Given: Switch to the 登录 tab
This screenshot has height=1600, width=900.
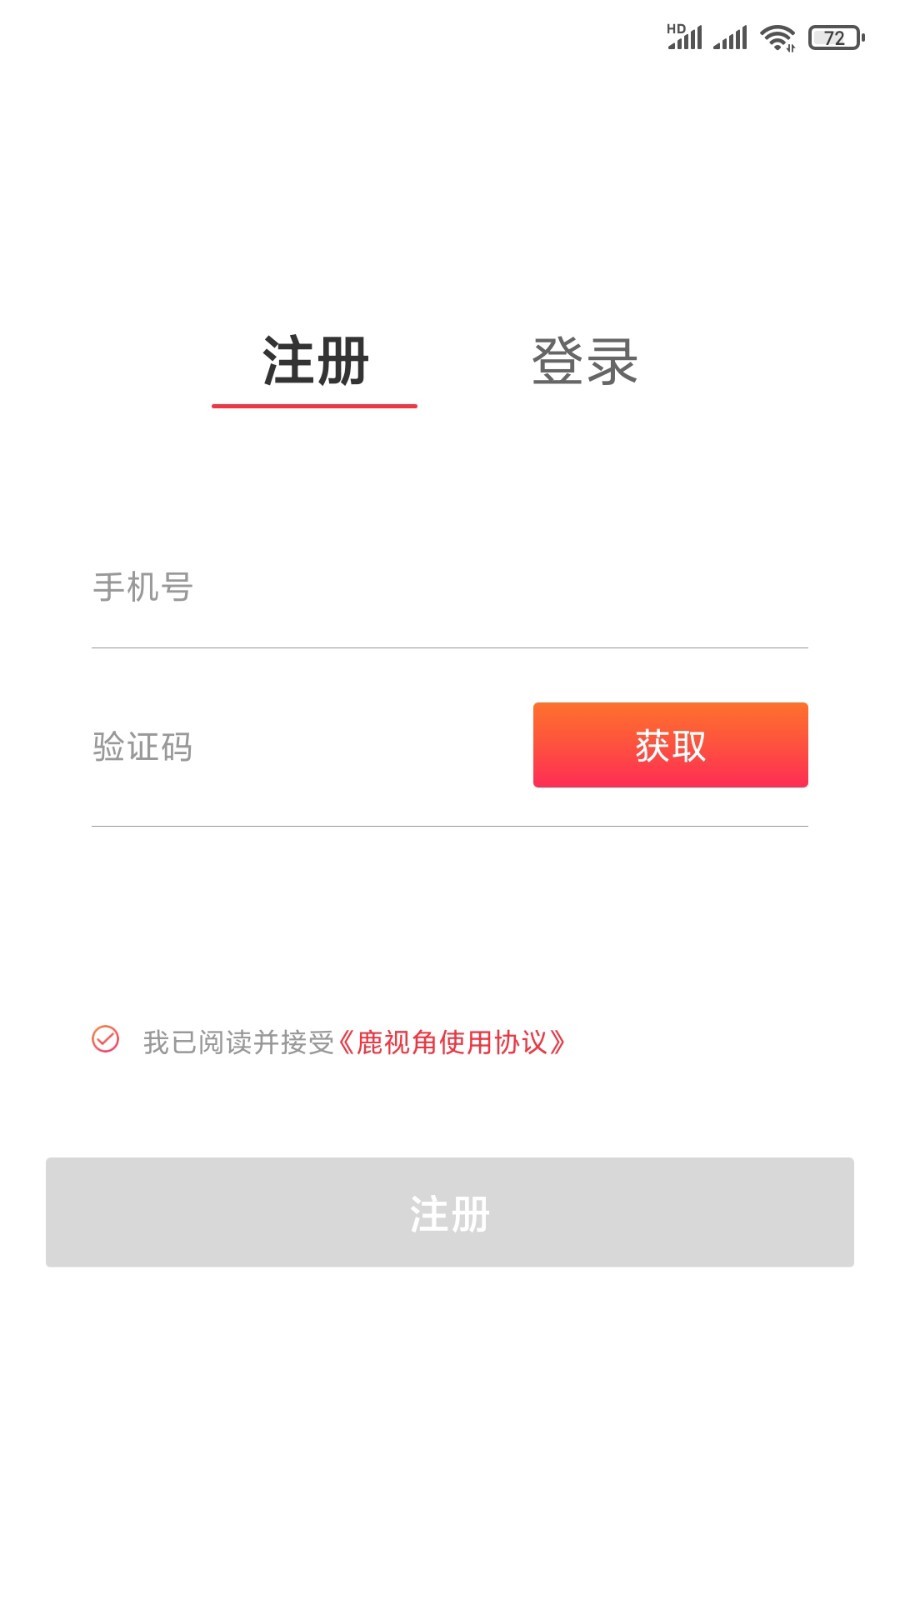Looking at the screenshot, I should [x=584, y=362].
